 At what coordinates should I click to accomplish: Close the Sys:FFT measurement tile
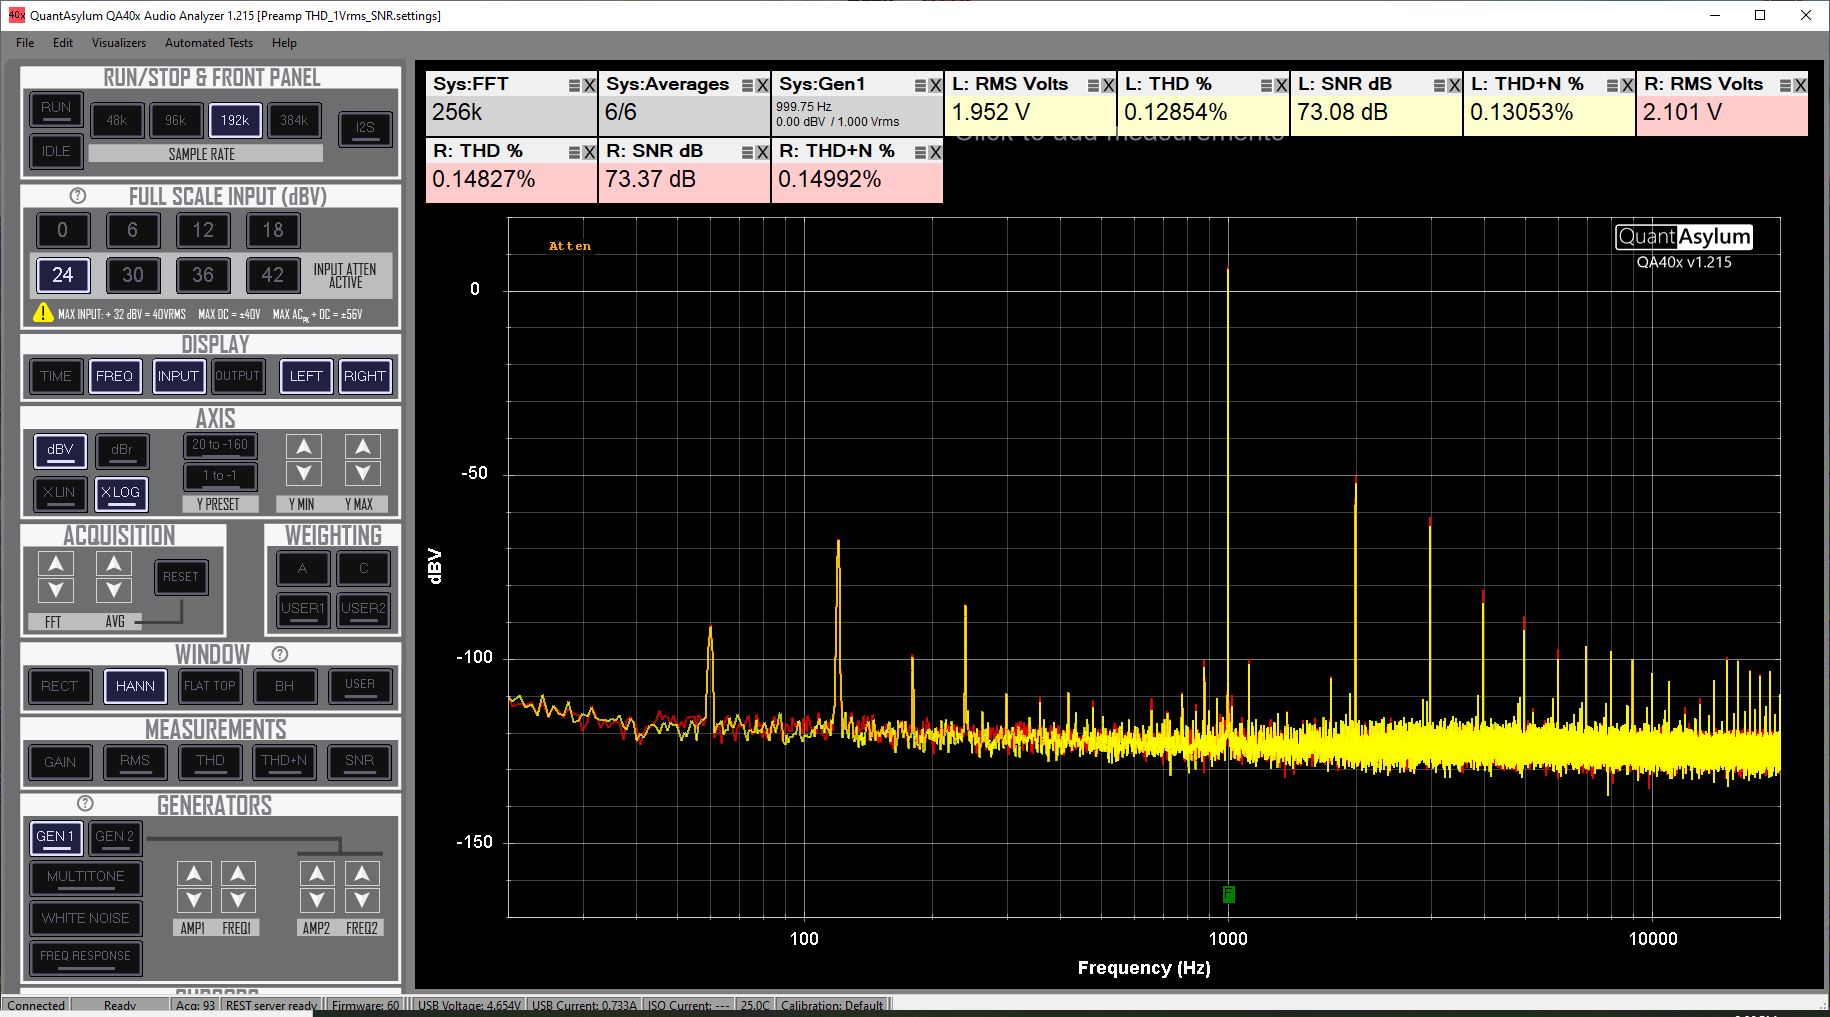point(589,86)
